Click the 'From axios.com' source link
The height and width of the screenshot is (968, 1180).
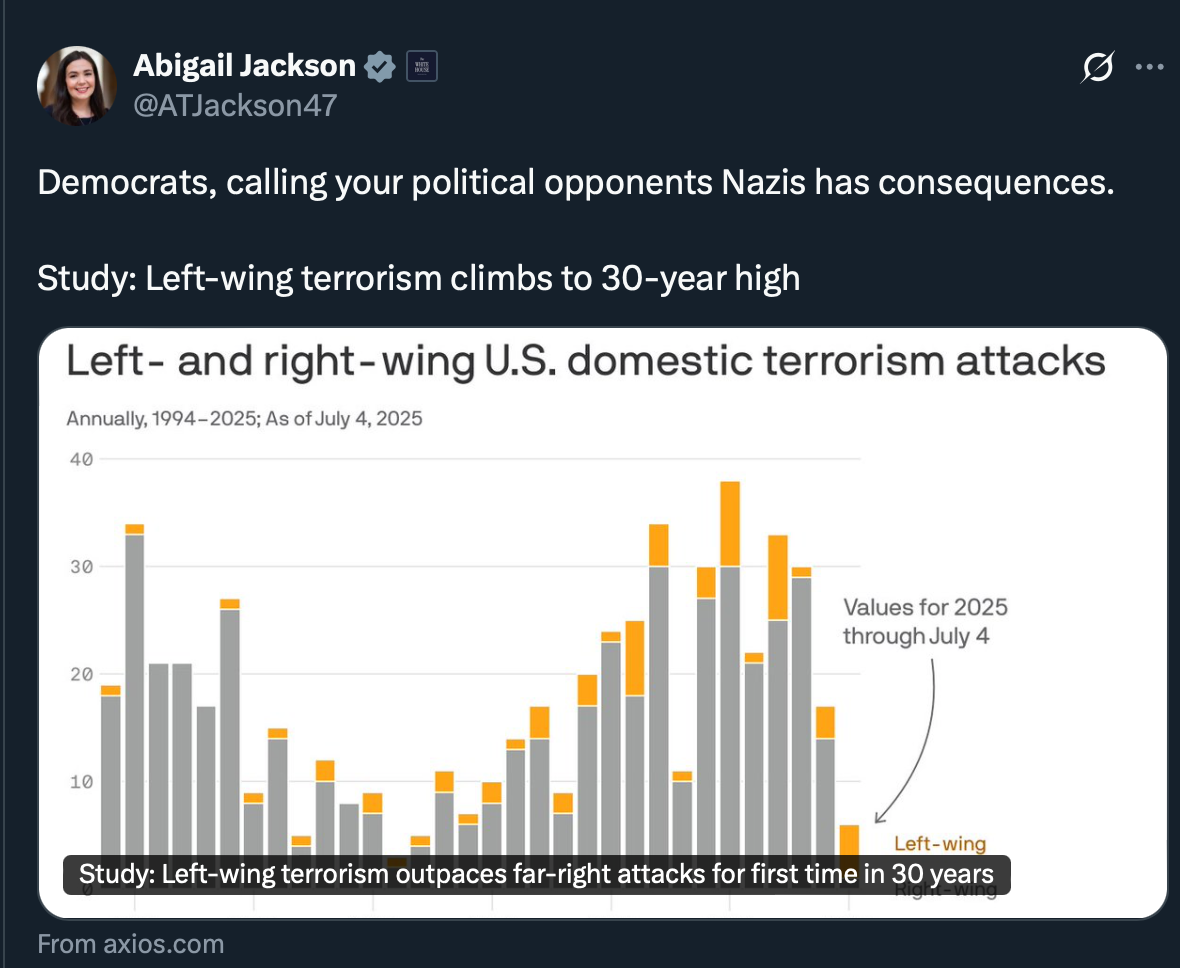pos(130,944)
